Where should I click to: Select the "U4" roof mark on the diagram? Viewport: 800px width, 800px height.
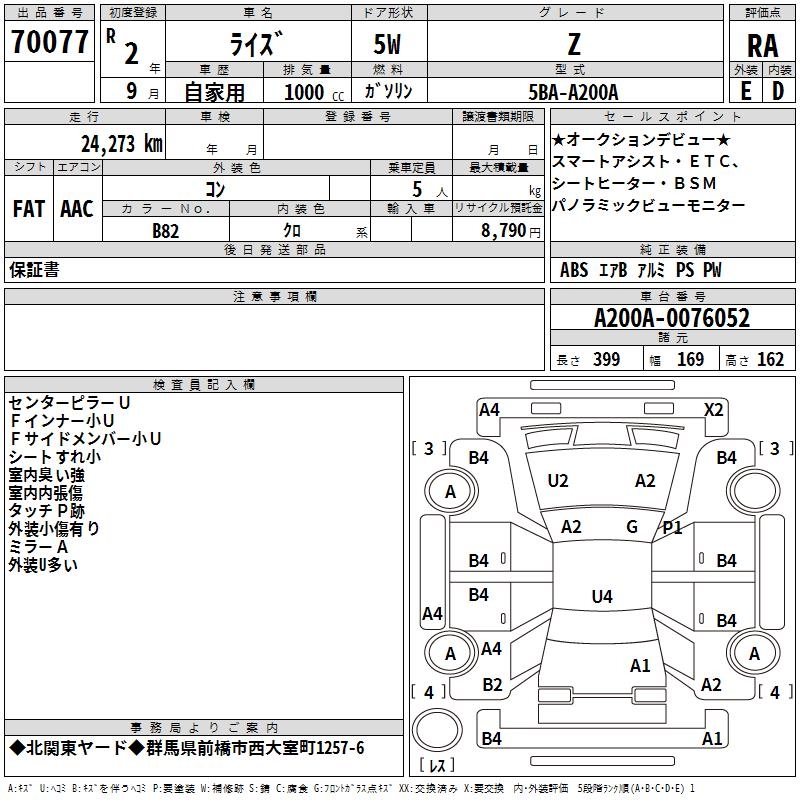tap(602, 596)
